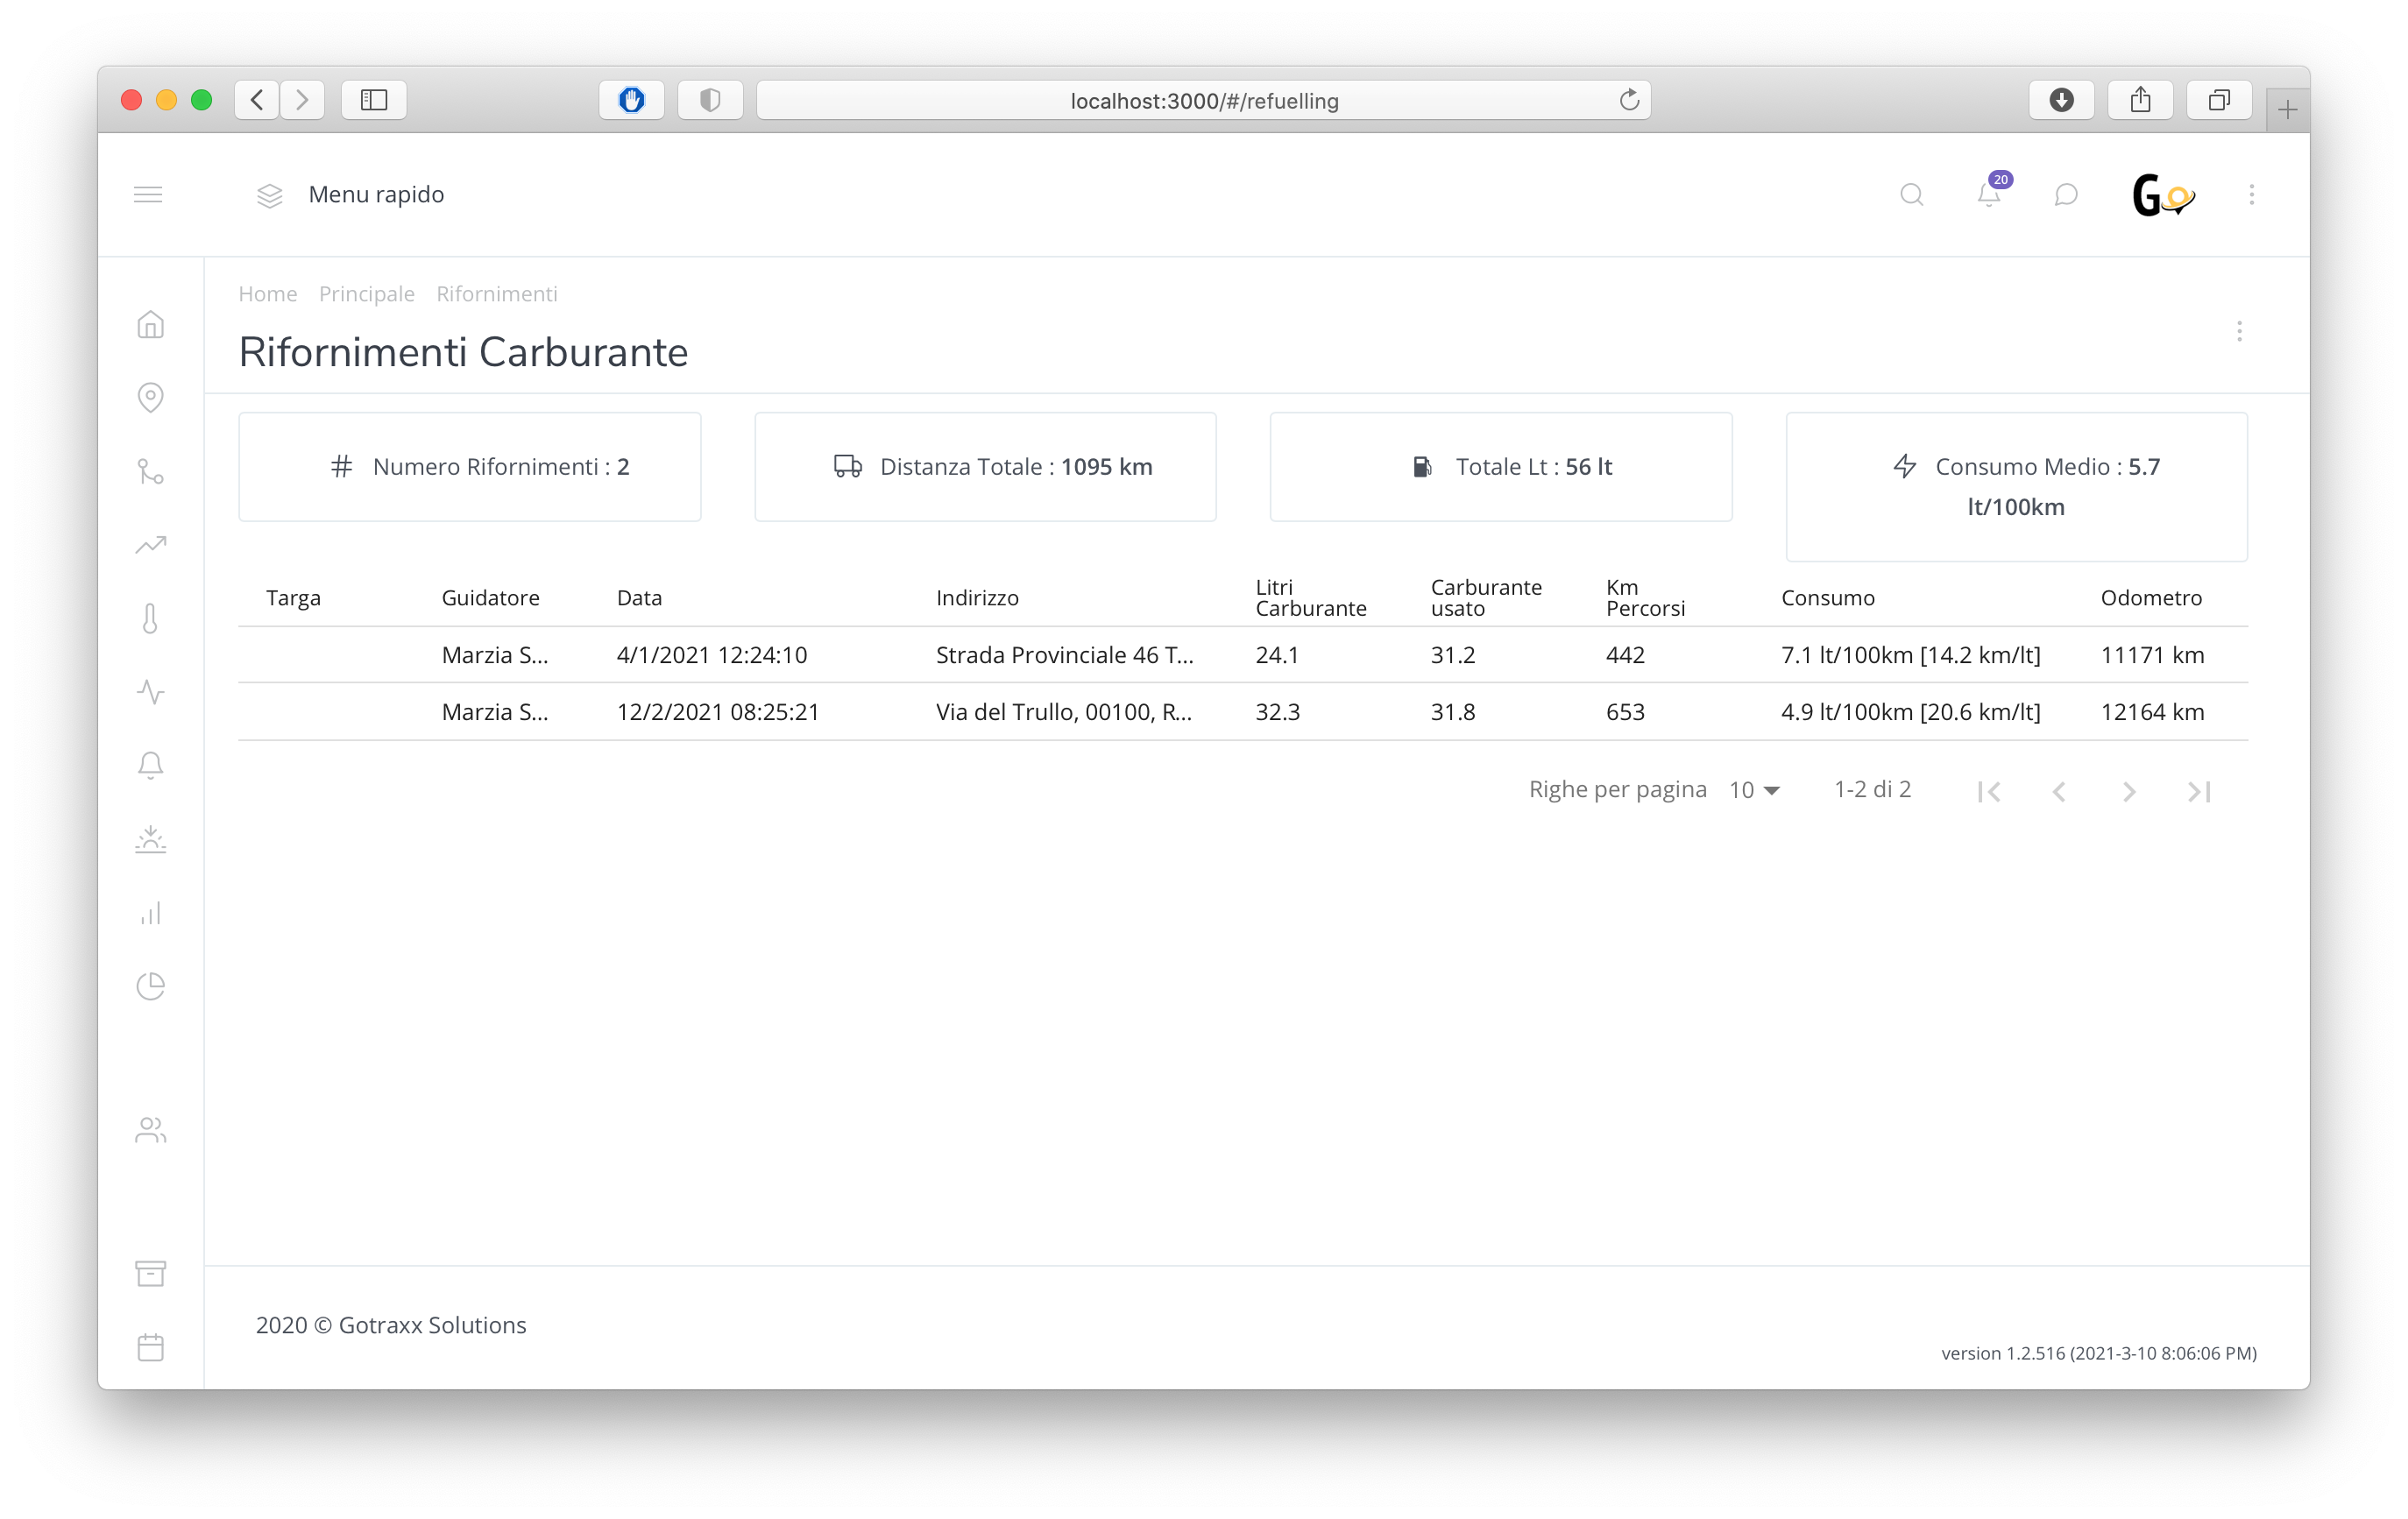This screenshot has height=1519, width=2408.
Task: Go to first page of table
Action: tap(1988, 792)
